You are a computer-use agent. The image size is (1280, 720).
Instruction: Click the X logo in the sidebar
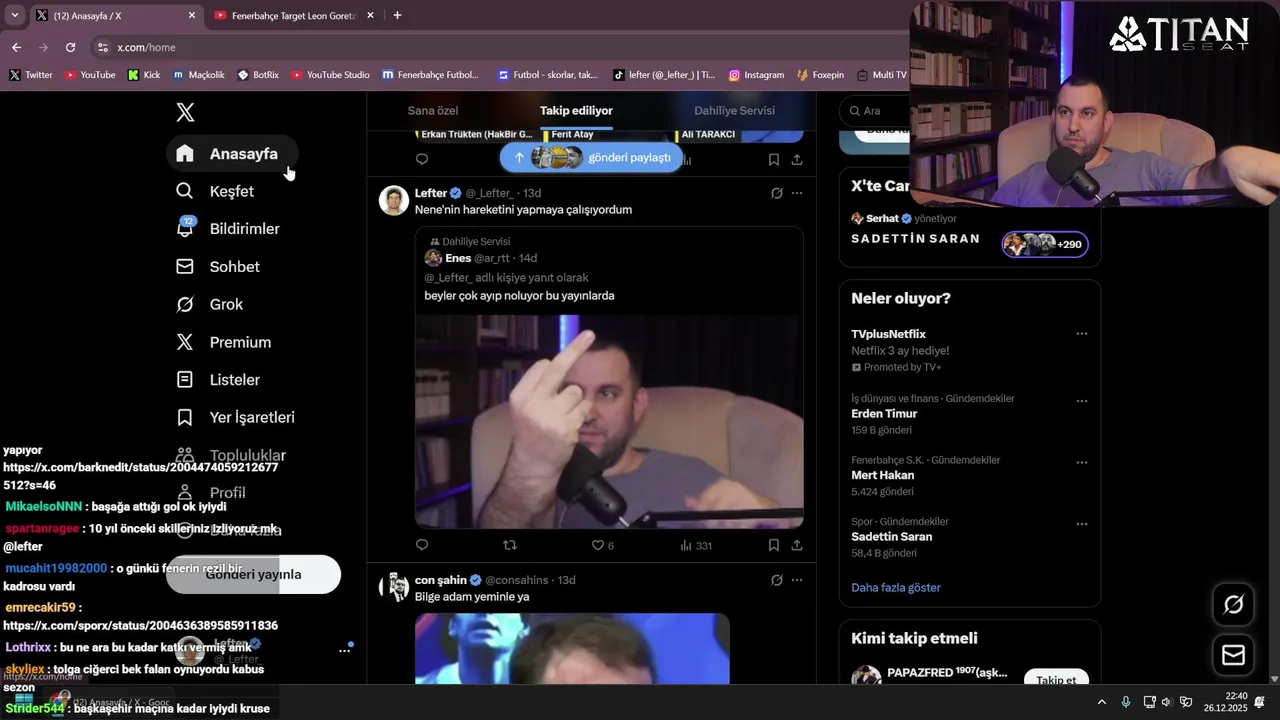coord(185,112)
